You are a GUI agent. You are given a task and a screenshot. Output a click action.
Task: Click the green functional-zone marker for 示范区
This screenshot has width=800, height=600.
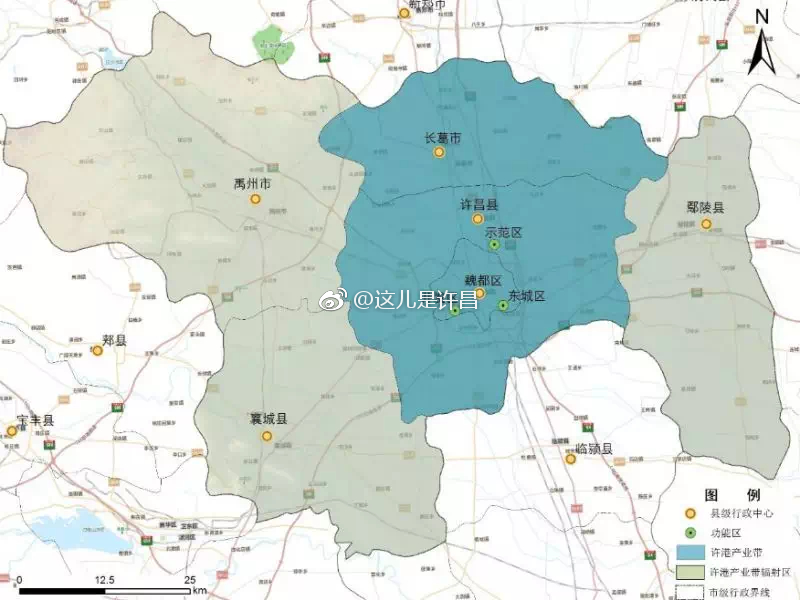click(494, 245)
